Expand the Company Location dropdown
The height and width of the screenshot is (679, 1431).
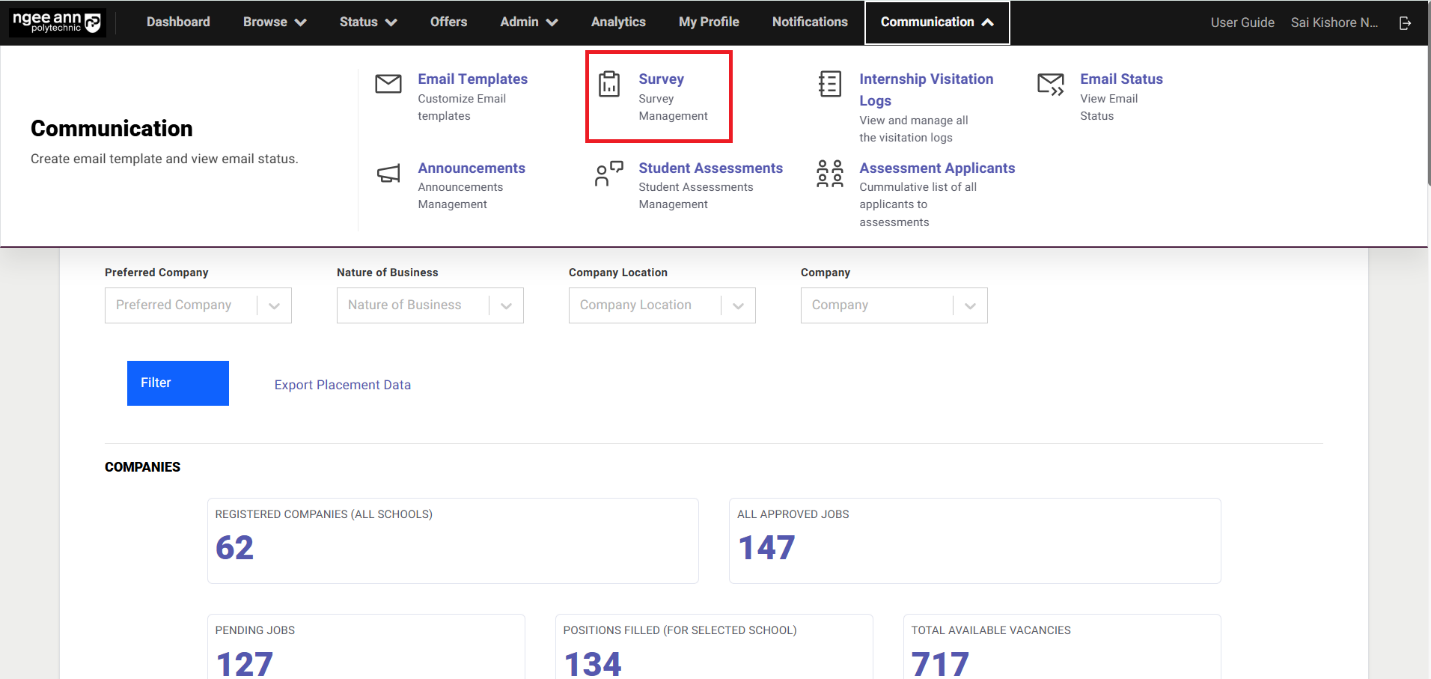pos(738,306)
